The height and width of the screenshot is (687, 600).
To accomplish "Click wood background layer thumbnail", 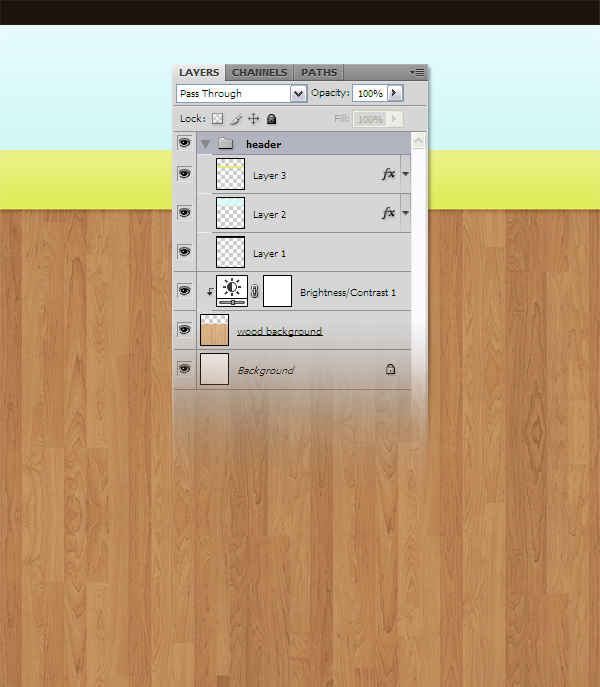I will tap(214, 330).
